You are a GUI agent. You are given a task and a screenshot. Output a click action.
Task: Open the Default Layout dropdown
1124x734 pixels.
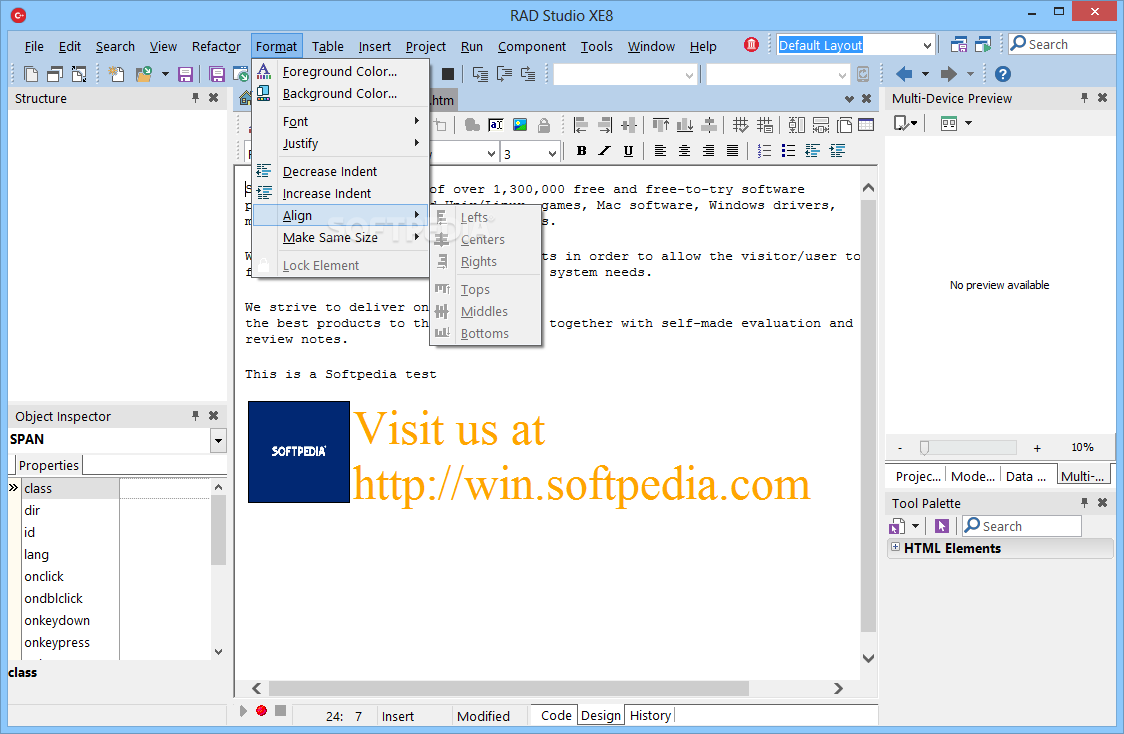927,45
